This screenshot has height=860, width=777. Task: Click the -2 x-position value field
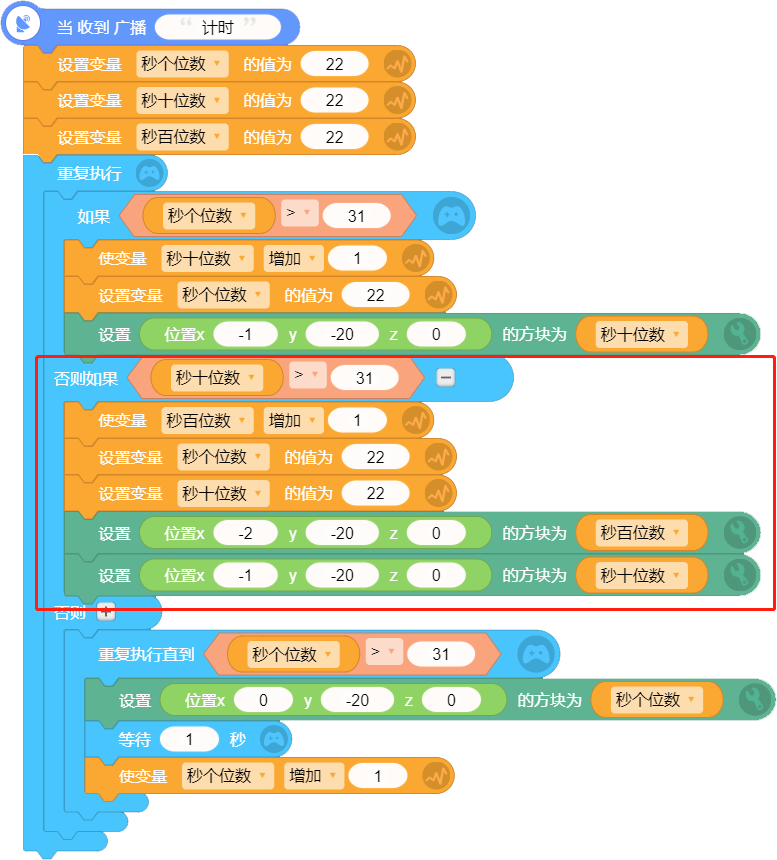click(246, 533)
